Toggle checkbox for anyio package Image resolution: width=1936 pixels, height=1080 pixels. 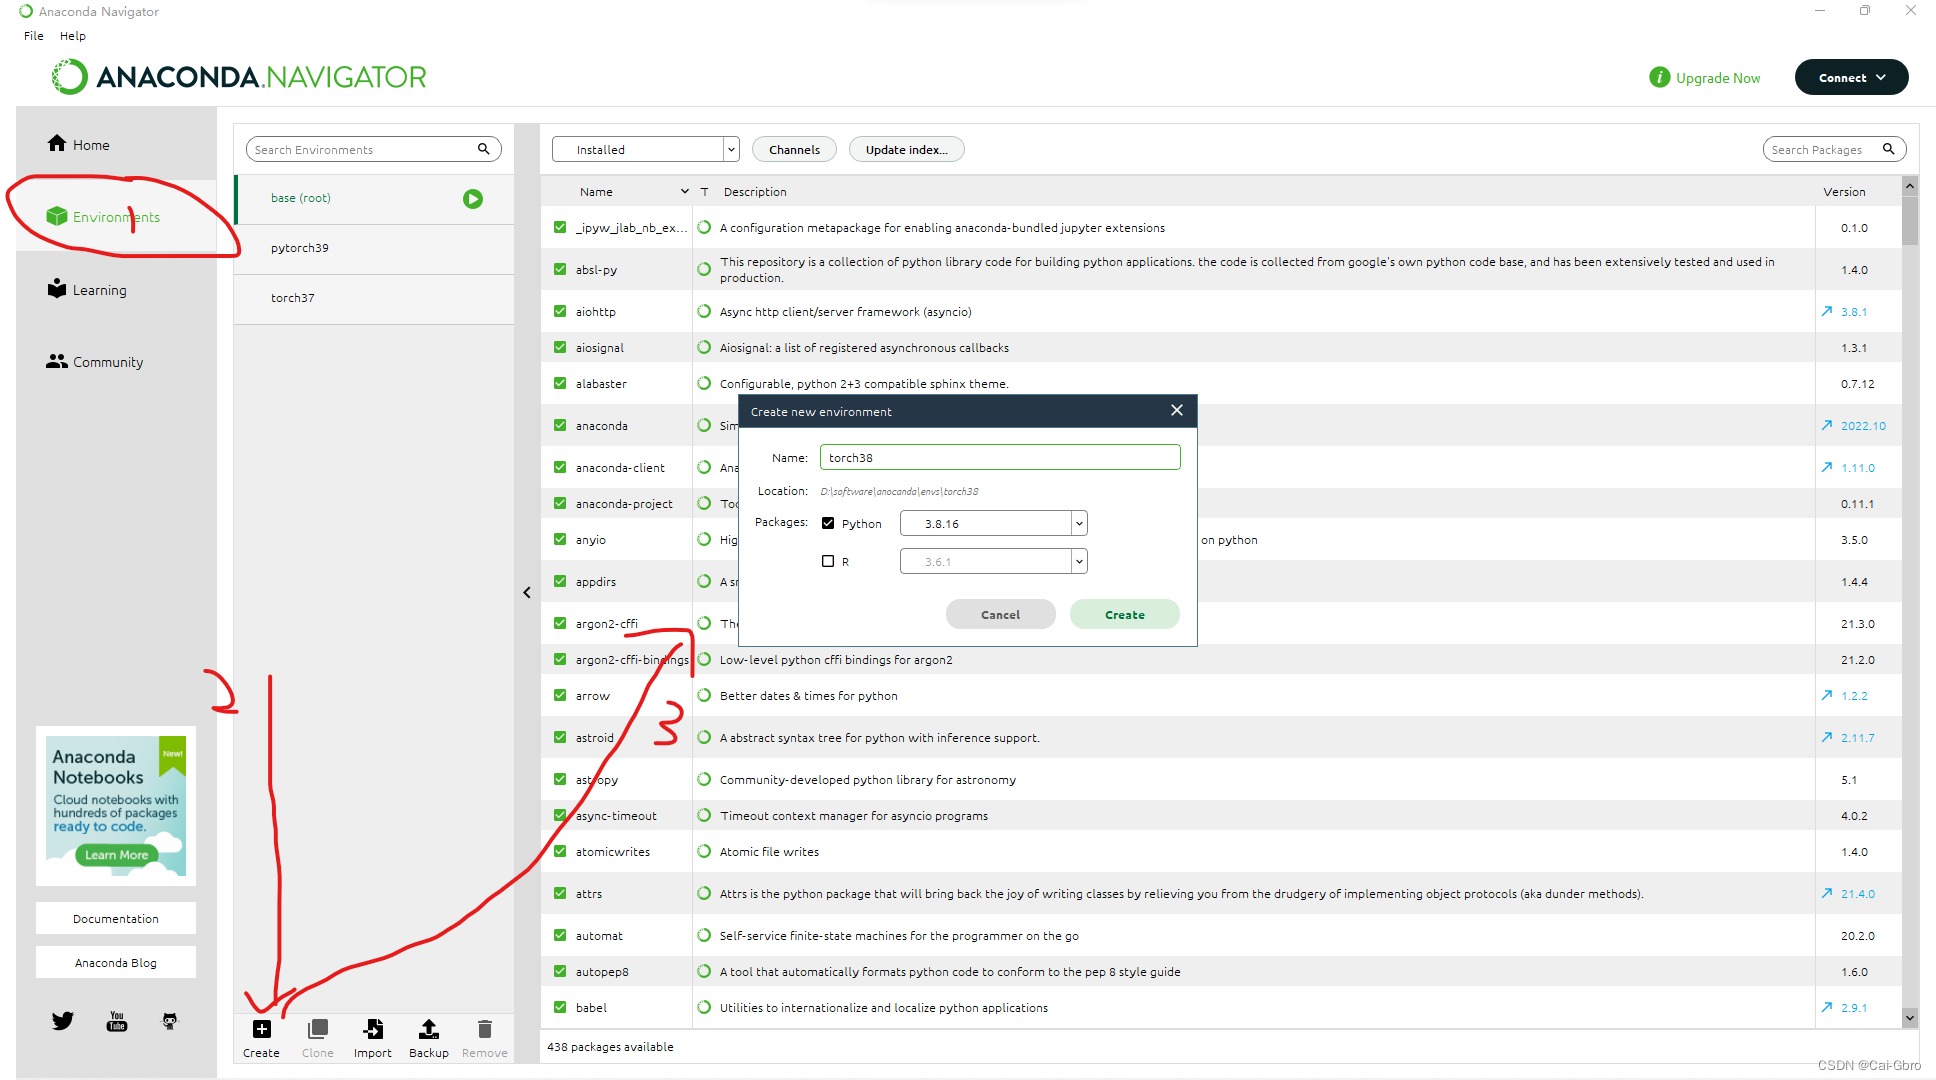coord(560,539)
